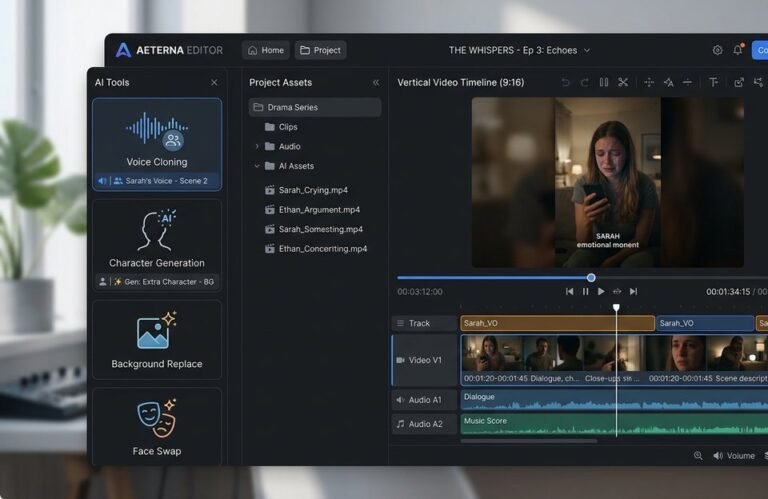
Task: Open THE WHISPERS episode title dropdown
Action: [x=519, y=50]
